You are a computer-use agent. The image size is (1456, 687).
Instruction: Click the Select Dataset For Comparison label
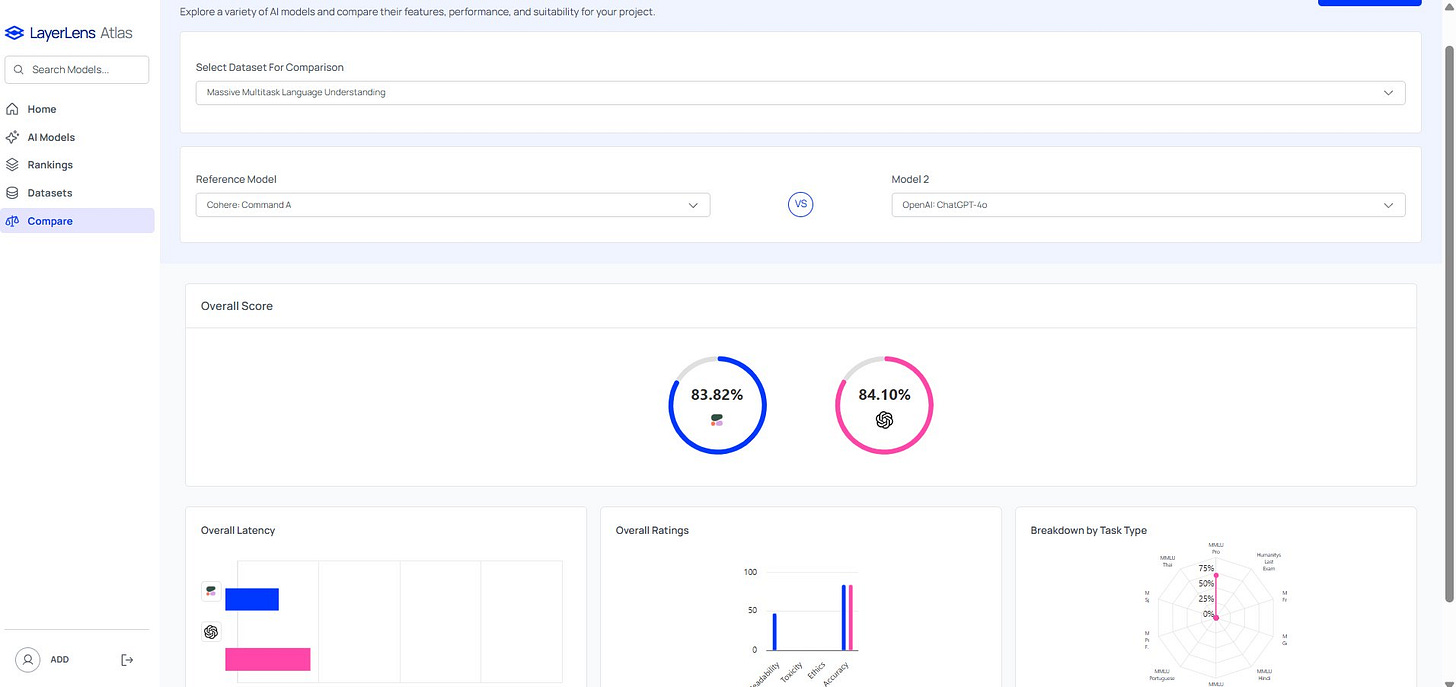point(270,67)
